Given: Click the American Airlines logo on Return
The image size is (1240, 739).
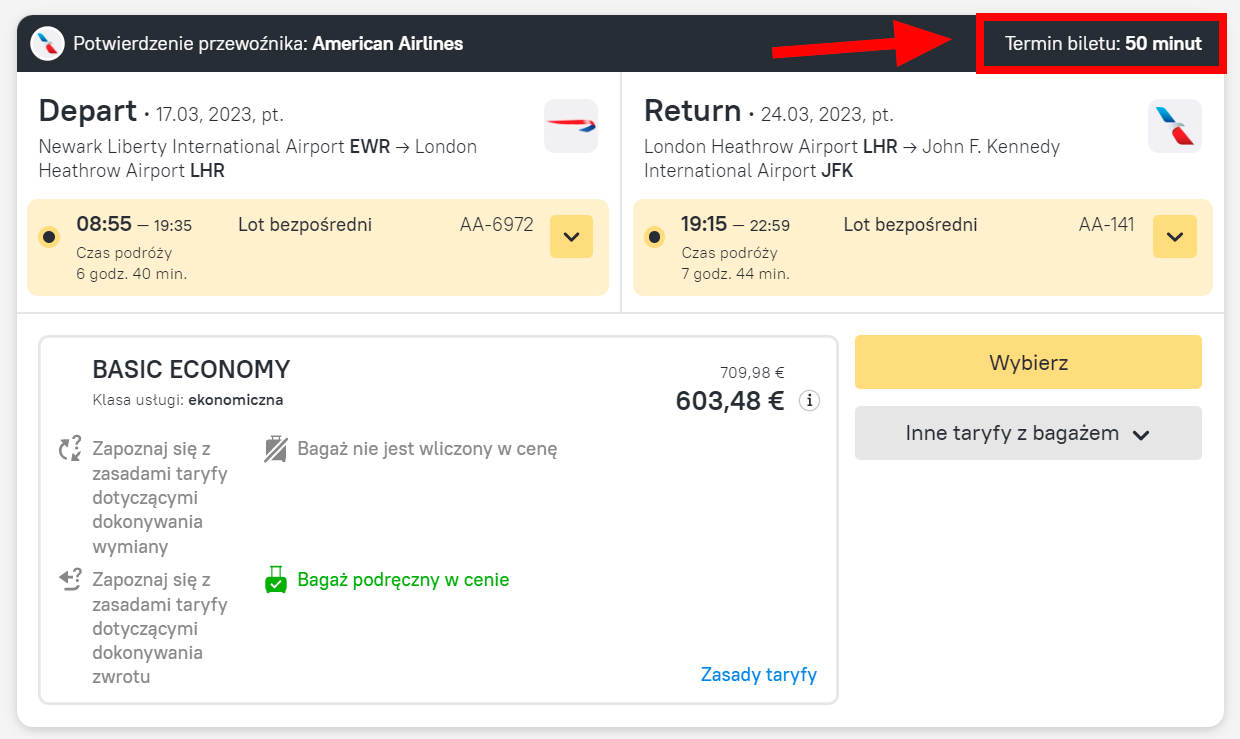Looking at the screenshot, I should tap(1174, 126).
